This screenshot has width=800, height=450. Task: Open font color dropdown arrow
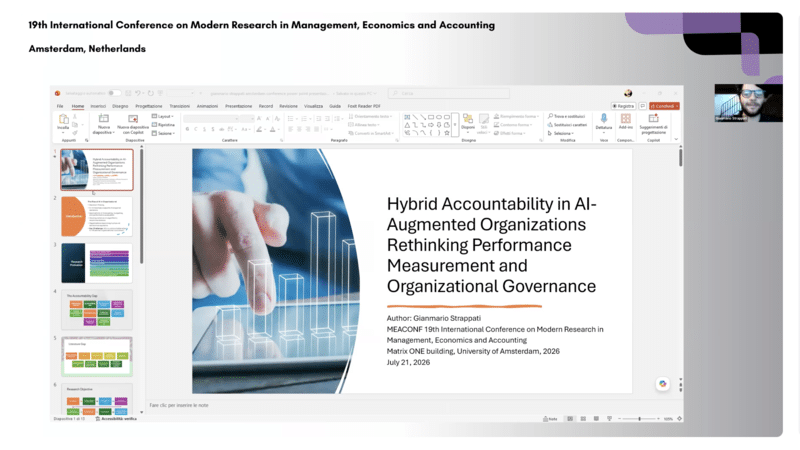[x=279, y=130]
